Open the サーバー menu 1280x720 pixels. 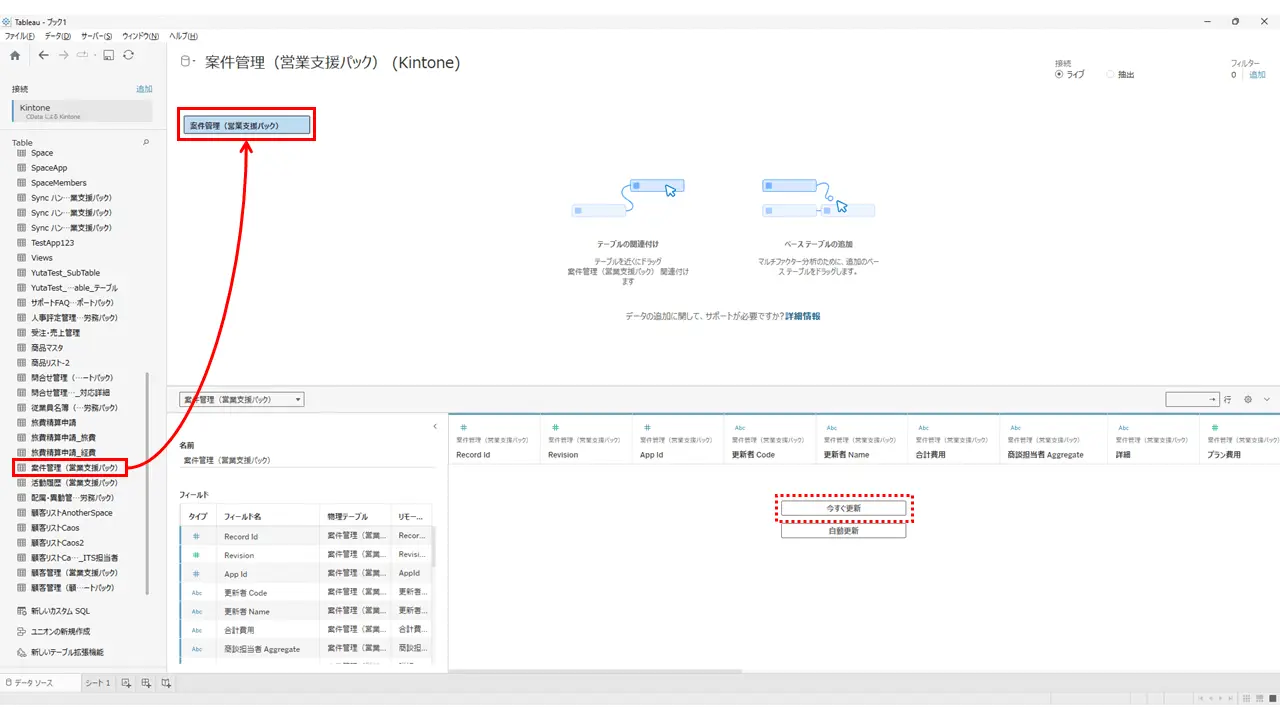click(97, 36)
